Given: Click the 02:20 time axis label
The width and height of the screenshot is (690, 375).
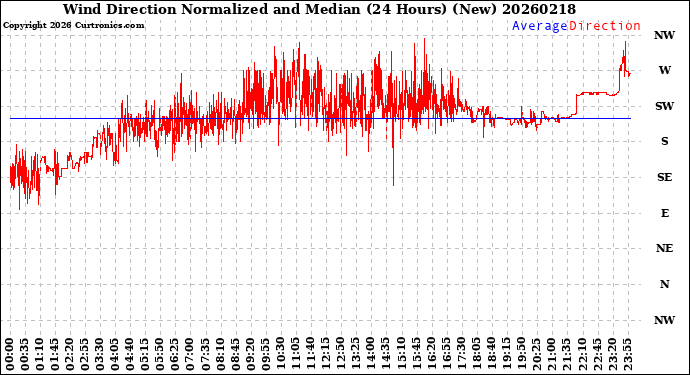Looking at the screenshot, I should [x=70, y=355].
